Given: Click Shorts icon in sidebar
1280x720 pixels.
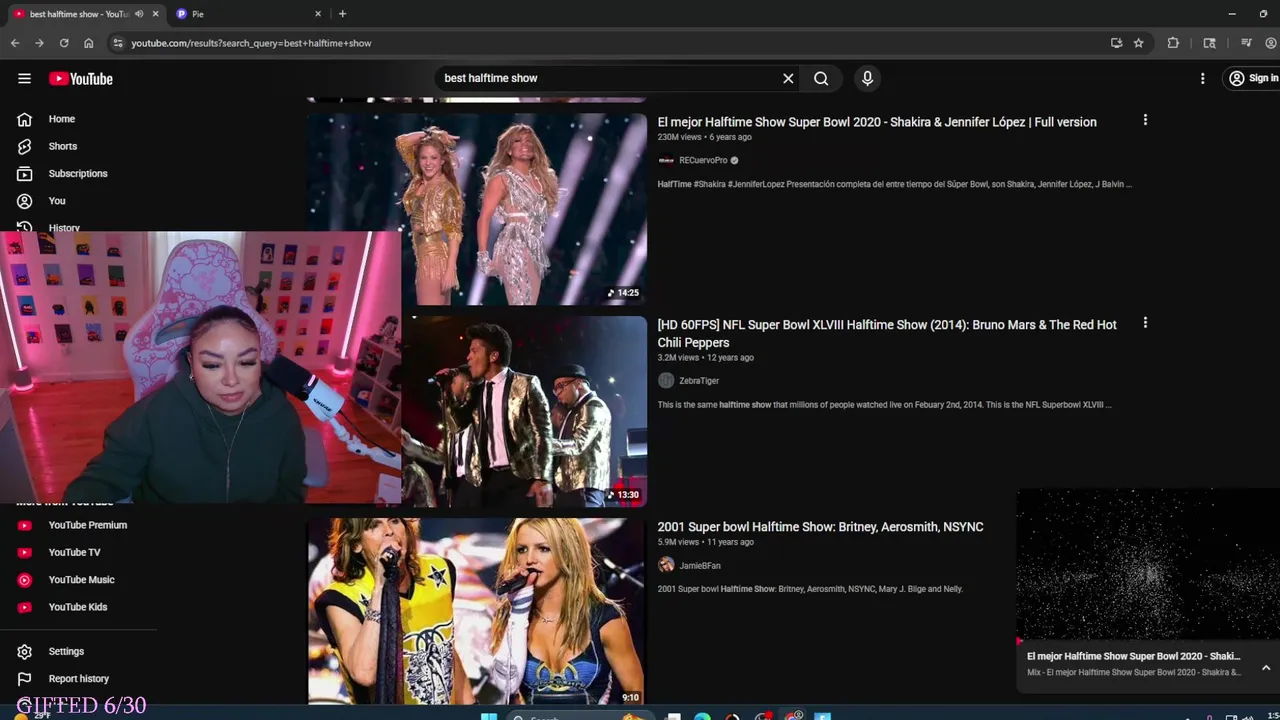Looking at the screenshot, I should [x=24, y=146].
